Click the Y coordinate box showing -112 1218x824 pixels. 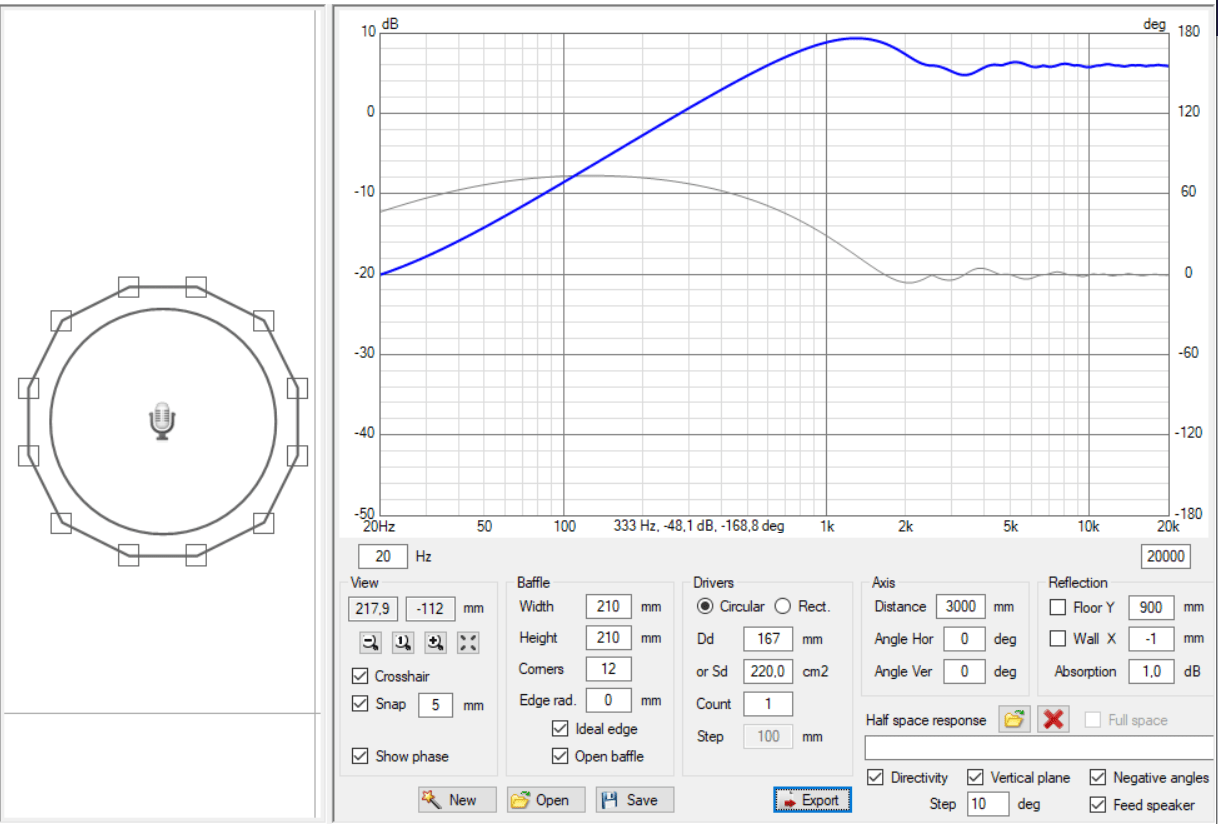[x=431, y=608]
